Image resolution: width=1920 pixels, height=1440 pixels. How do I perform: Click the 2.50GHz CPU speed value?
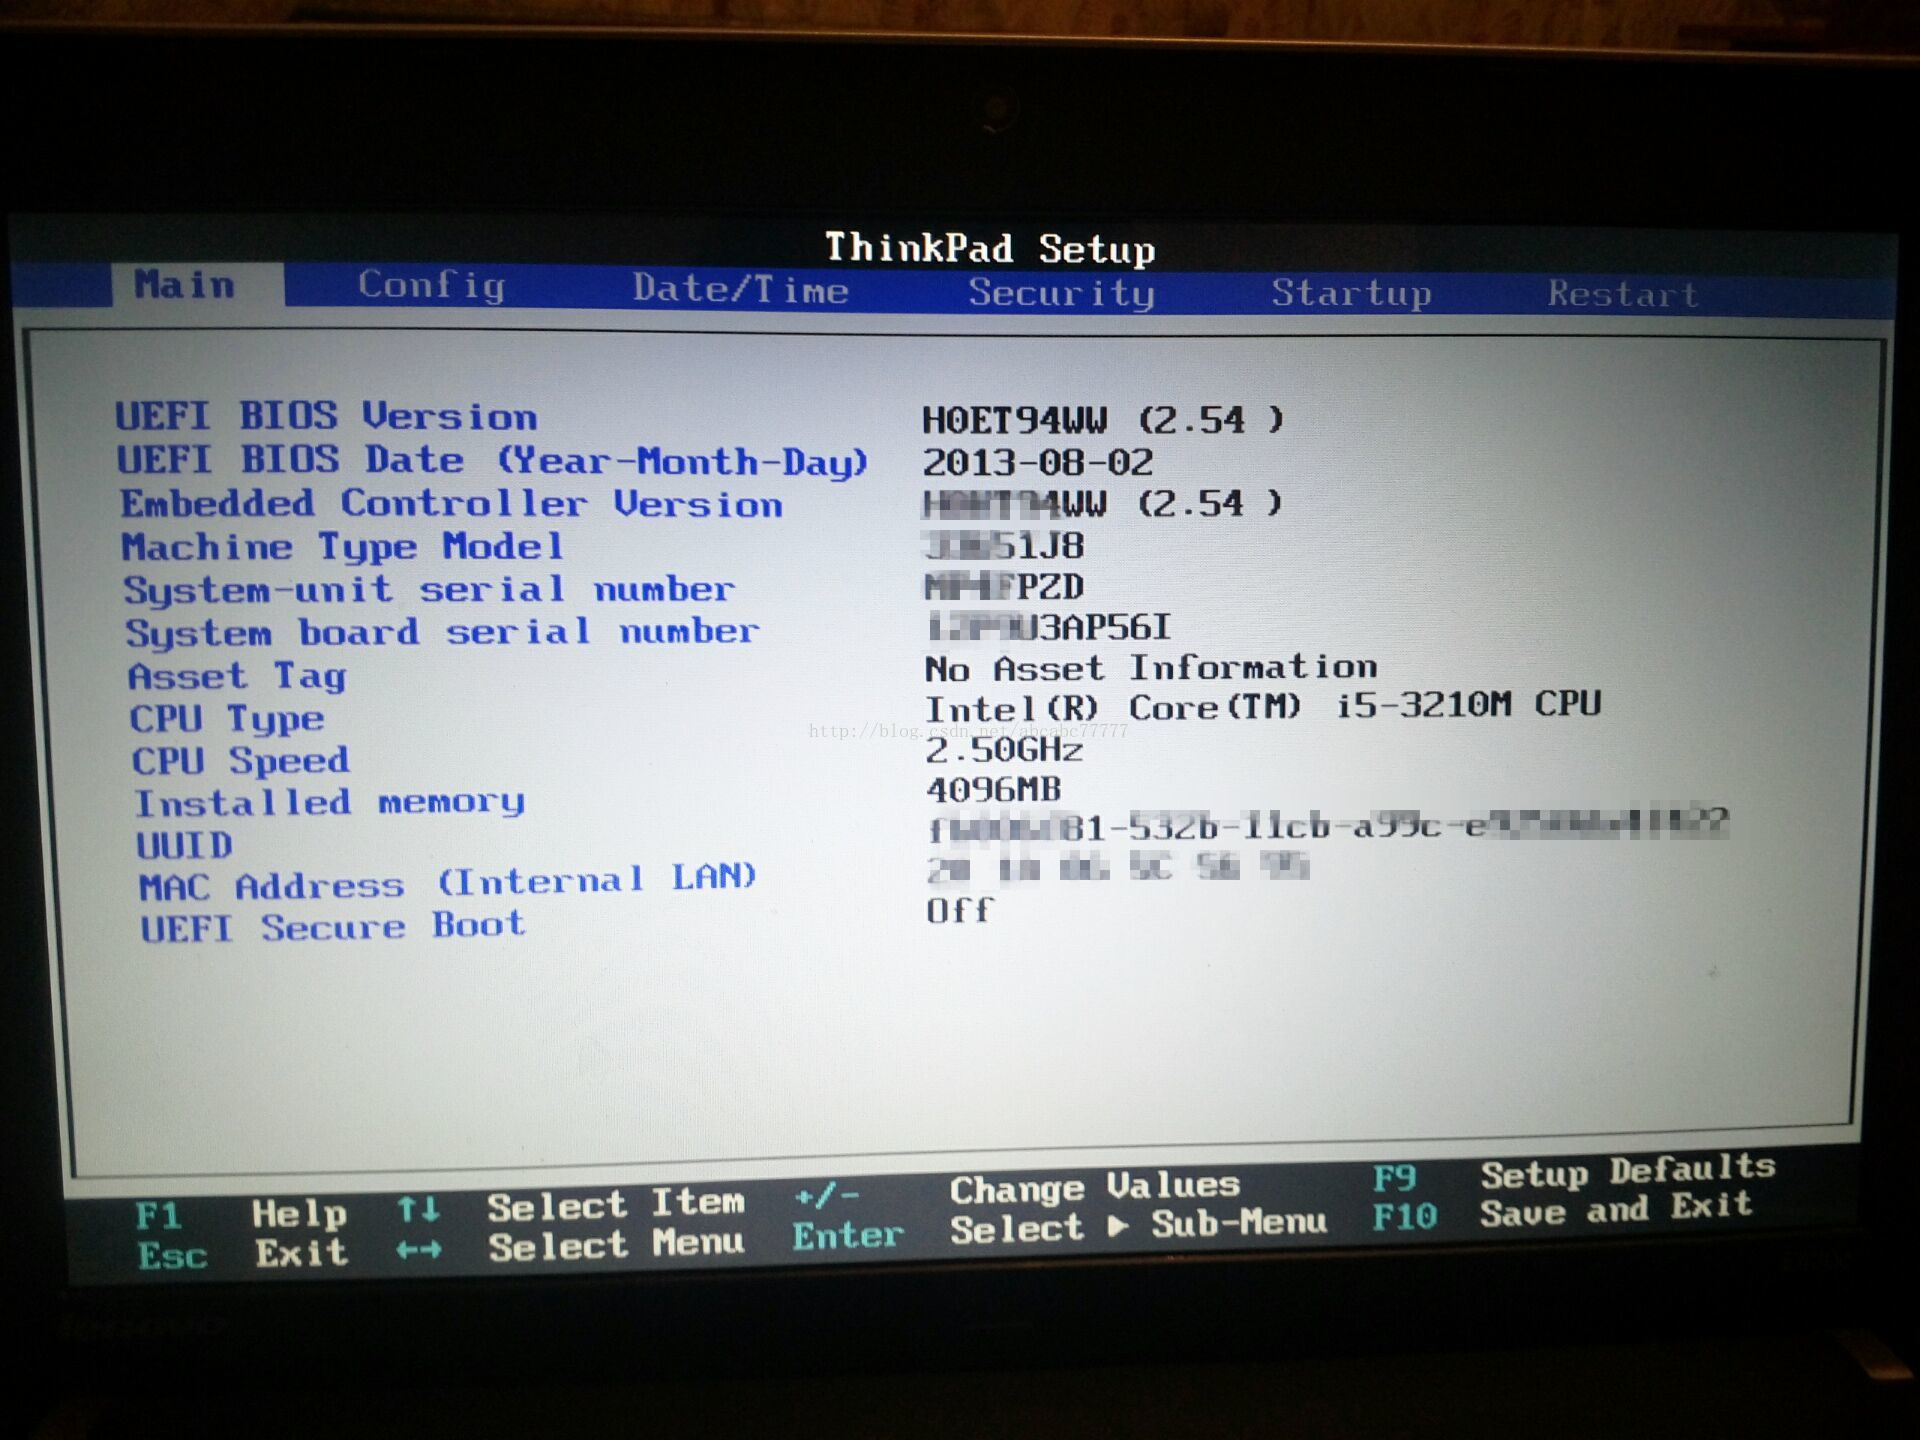click(x=1004, y=750)
